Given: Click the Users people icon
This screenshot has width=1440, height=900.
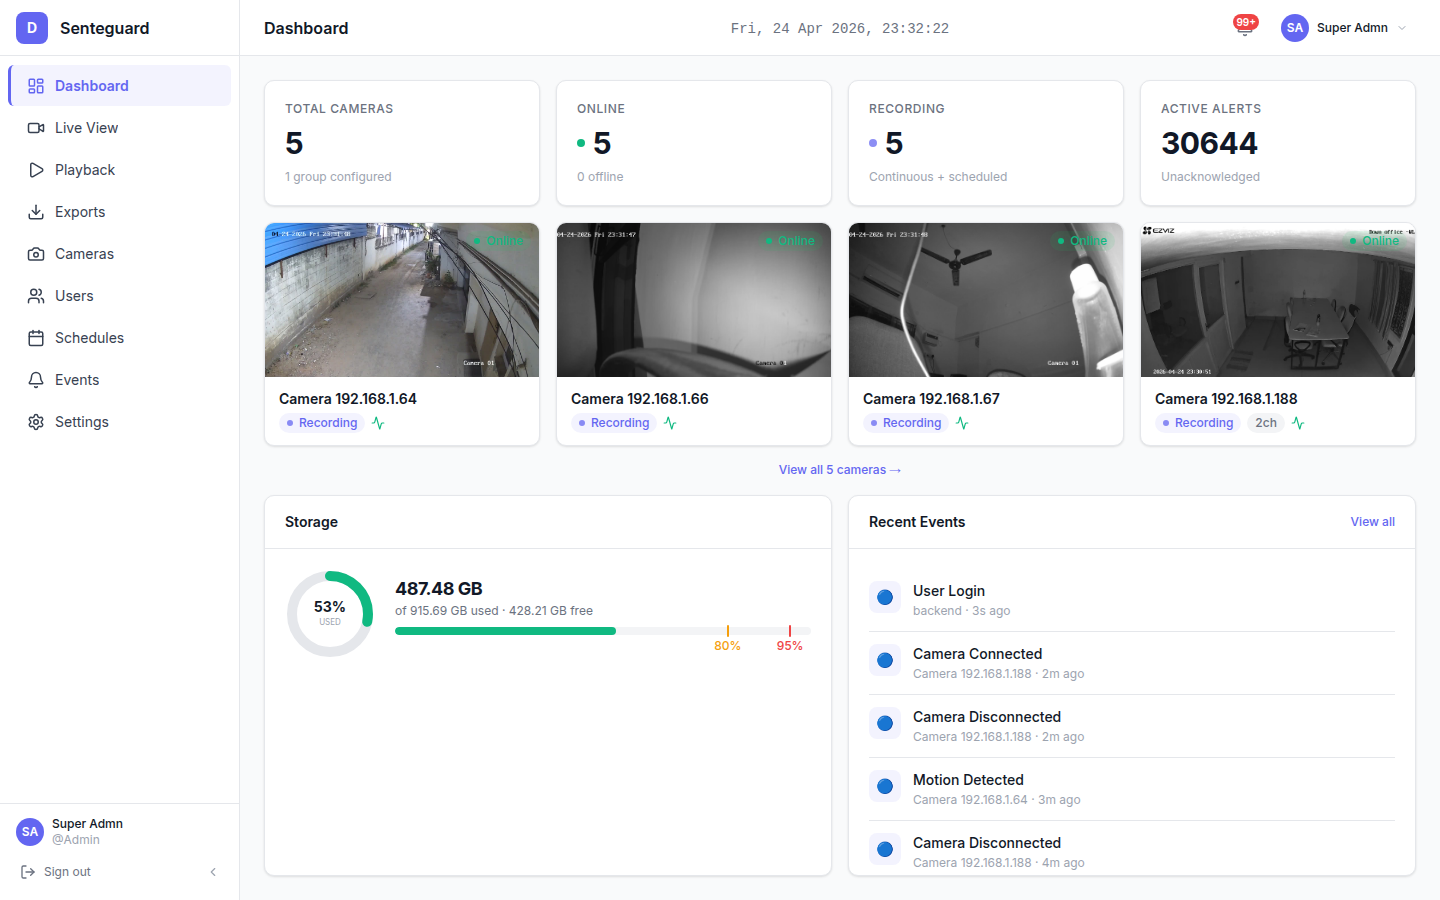Looking at the screenshot, I should pos(36,296).
